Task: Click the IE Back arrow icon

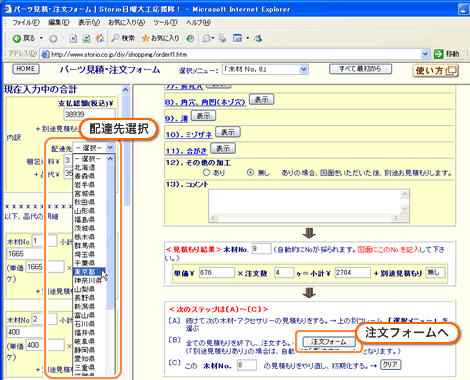Action: click(17, 39)
